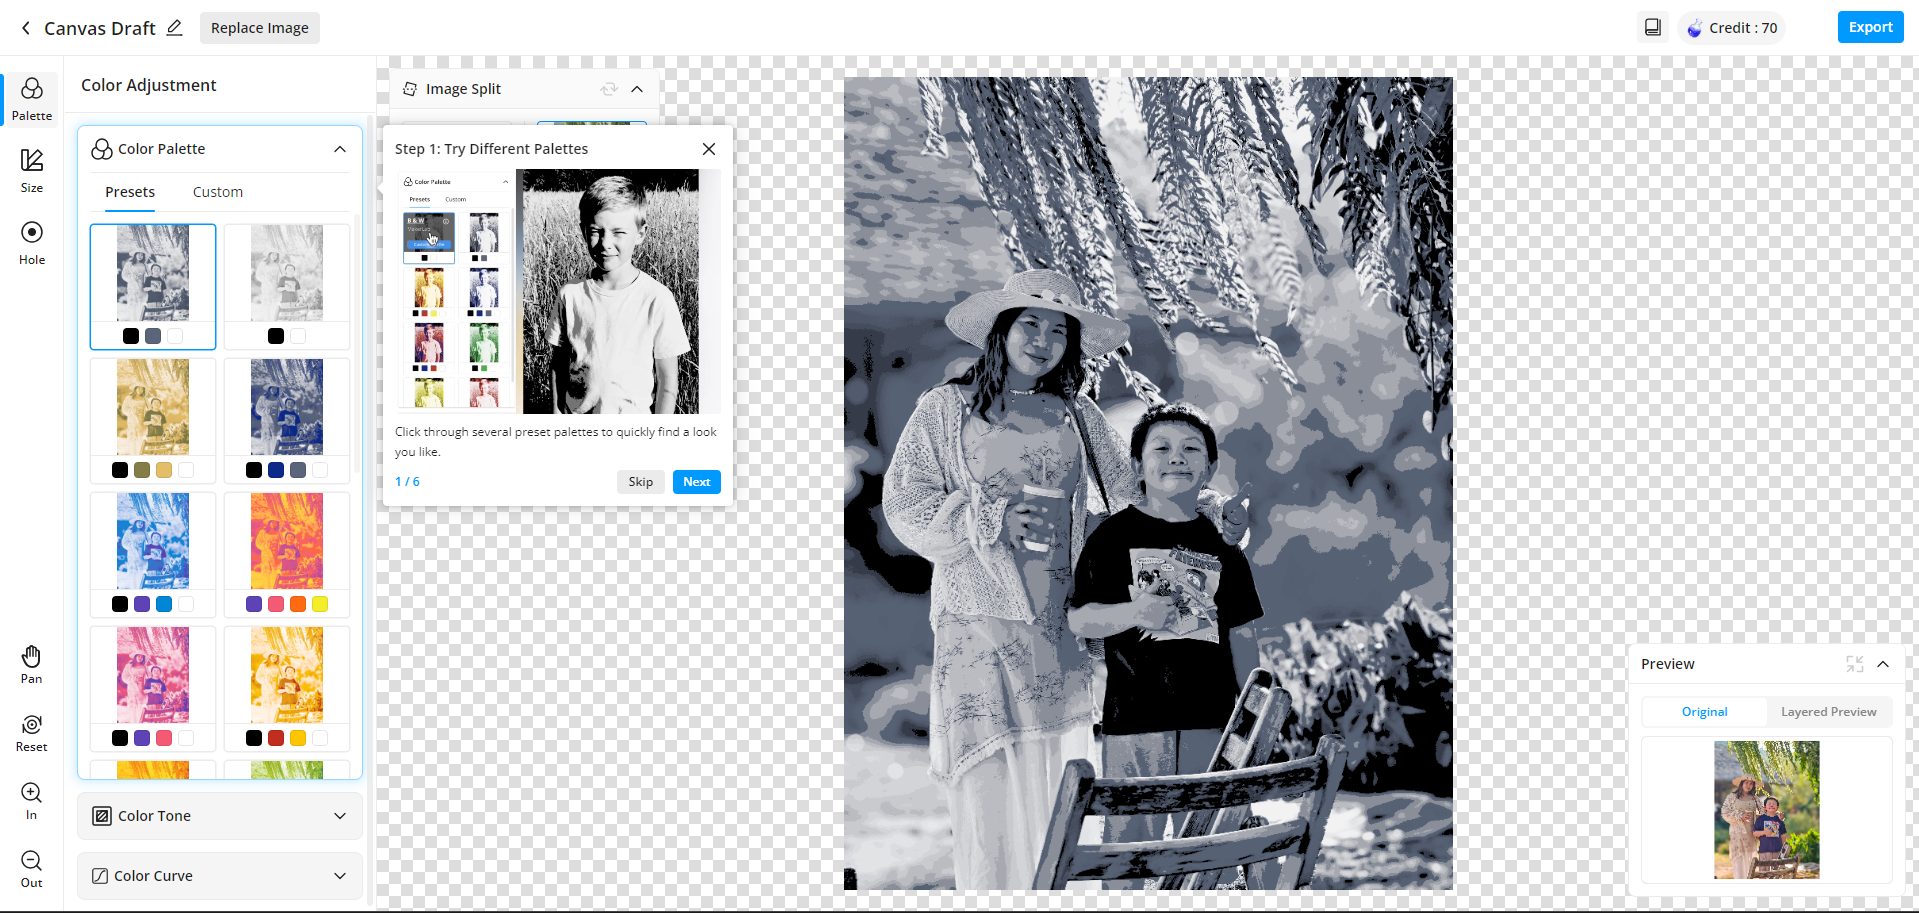Zoom in on the canvas
Image resolution: width=1919 pixels, height=913 pixels.
click(32, 800)
